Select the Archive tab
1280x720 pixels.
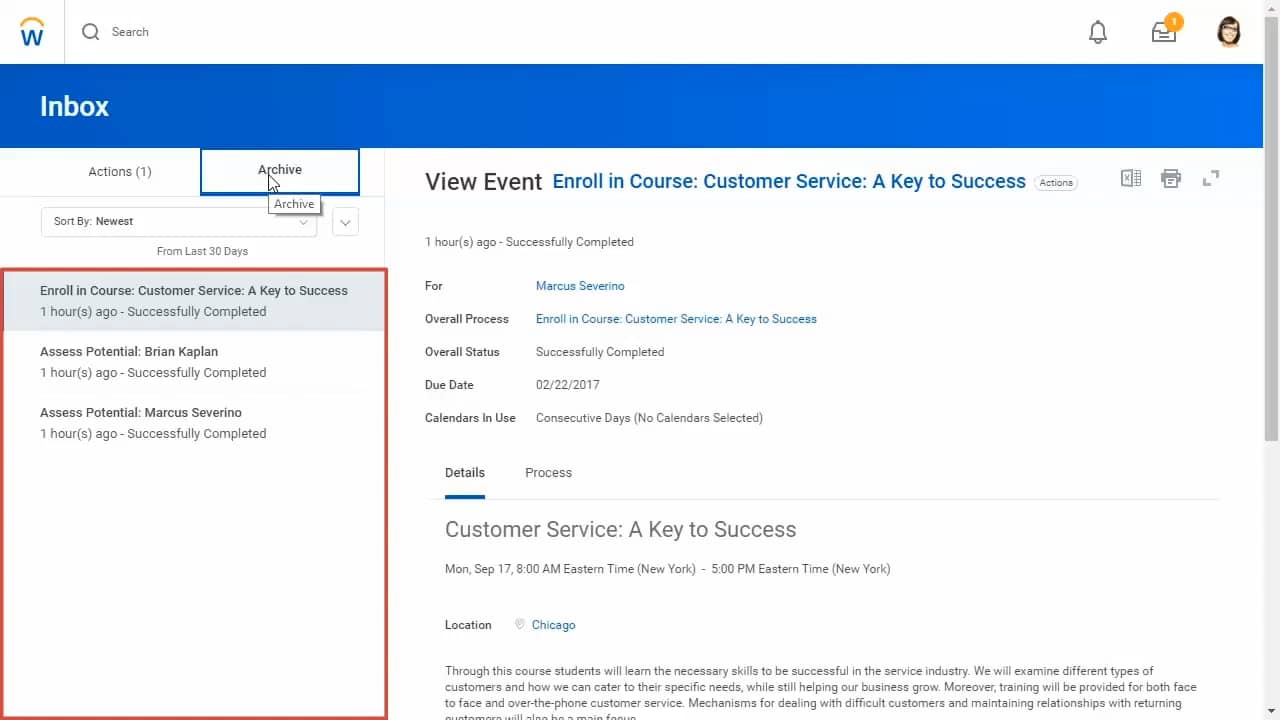tap(280, 171)
